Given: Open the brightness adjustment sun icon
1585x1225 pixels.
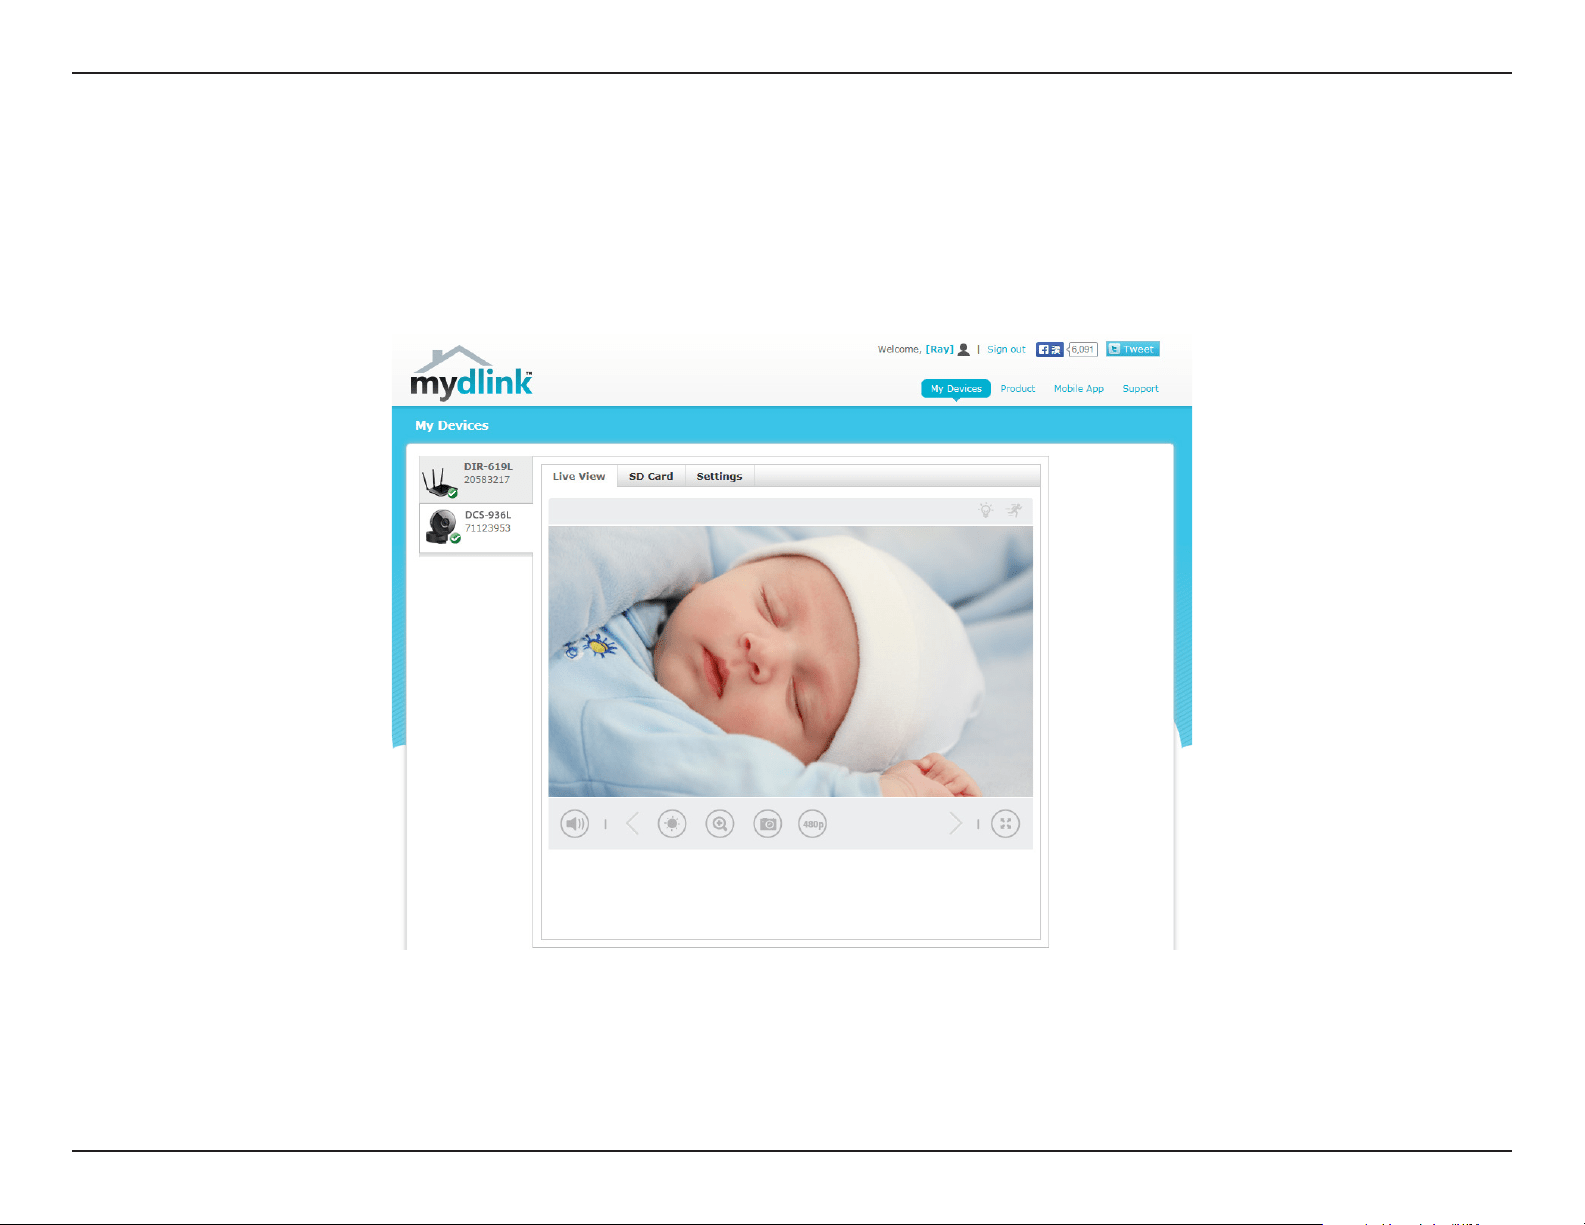Looking at the screenshot, I should [x=672, y=824].
